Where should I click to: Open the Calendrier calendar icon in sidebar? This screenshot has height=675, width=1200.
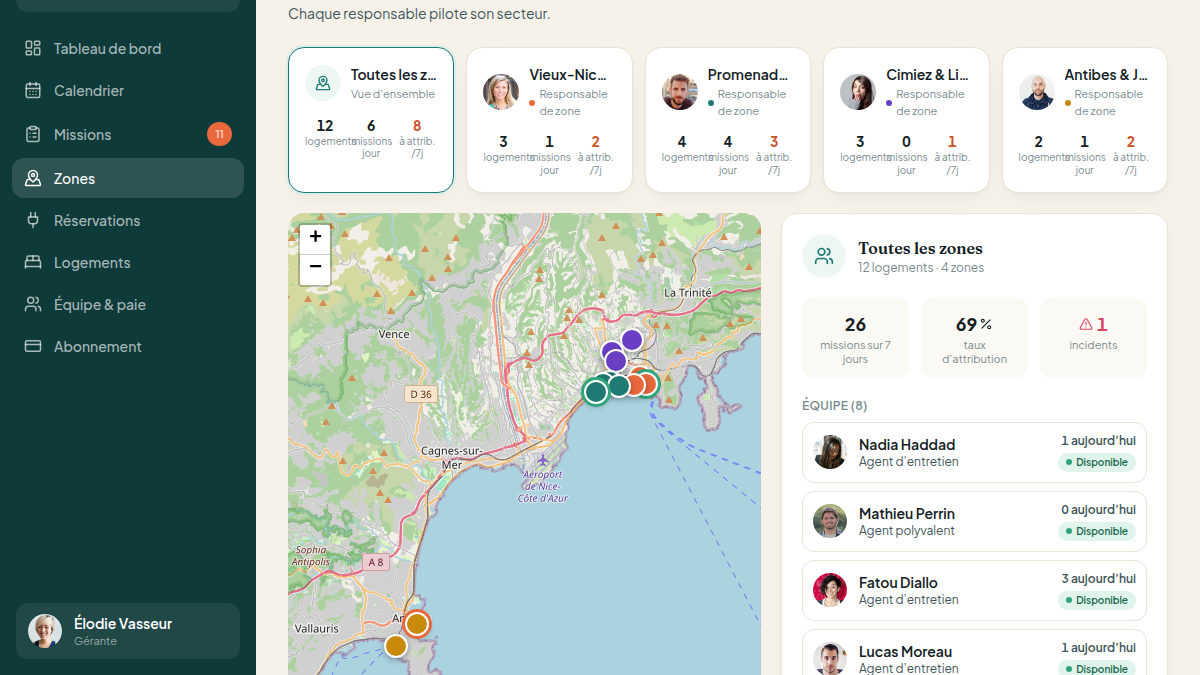coord(33,91)
